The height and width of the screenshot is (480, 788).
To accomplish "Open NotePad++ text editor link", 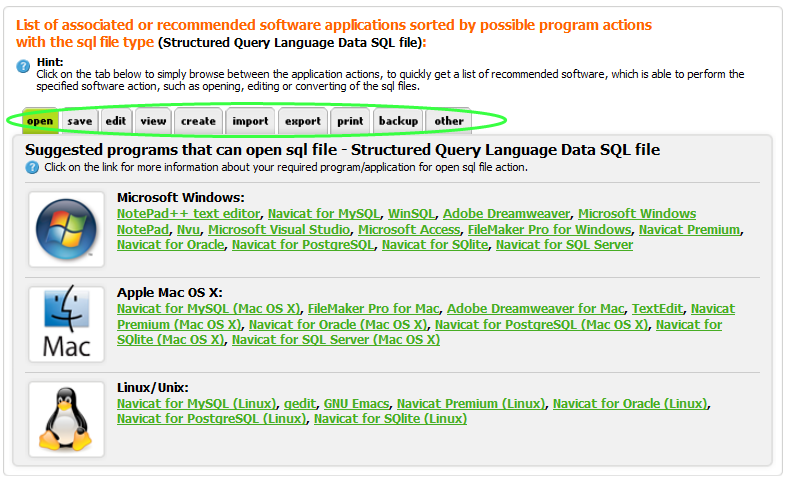I will [188, 214].
